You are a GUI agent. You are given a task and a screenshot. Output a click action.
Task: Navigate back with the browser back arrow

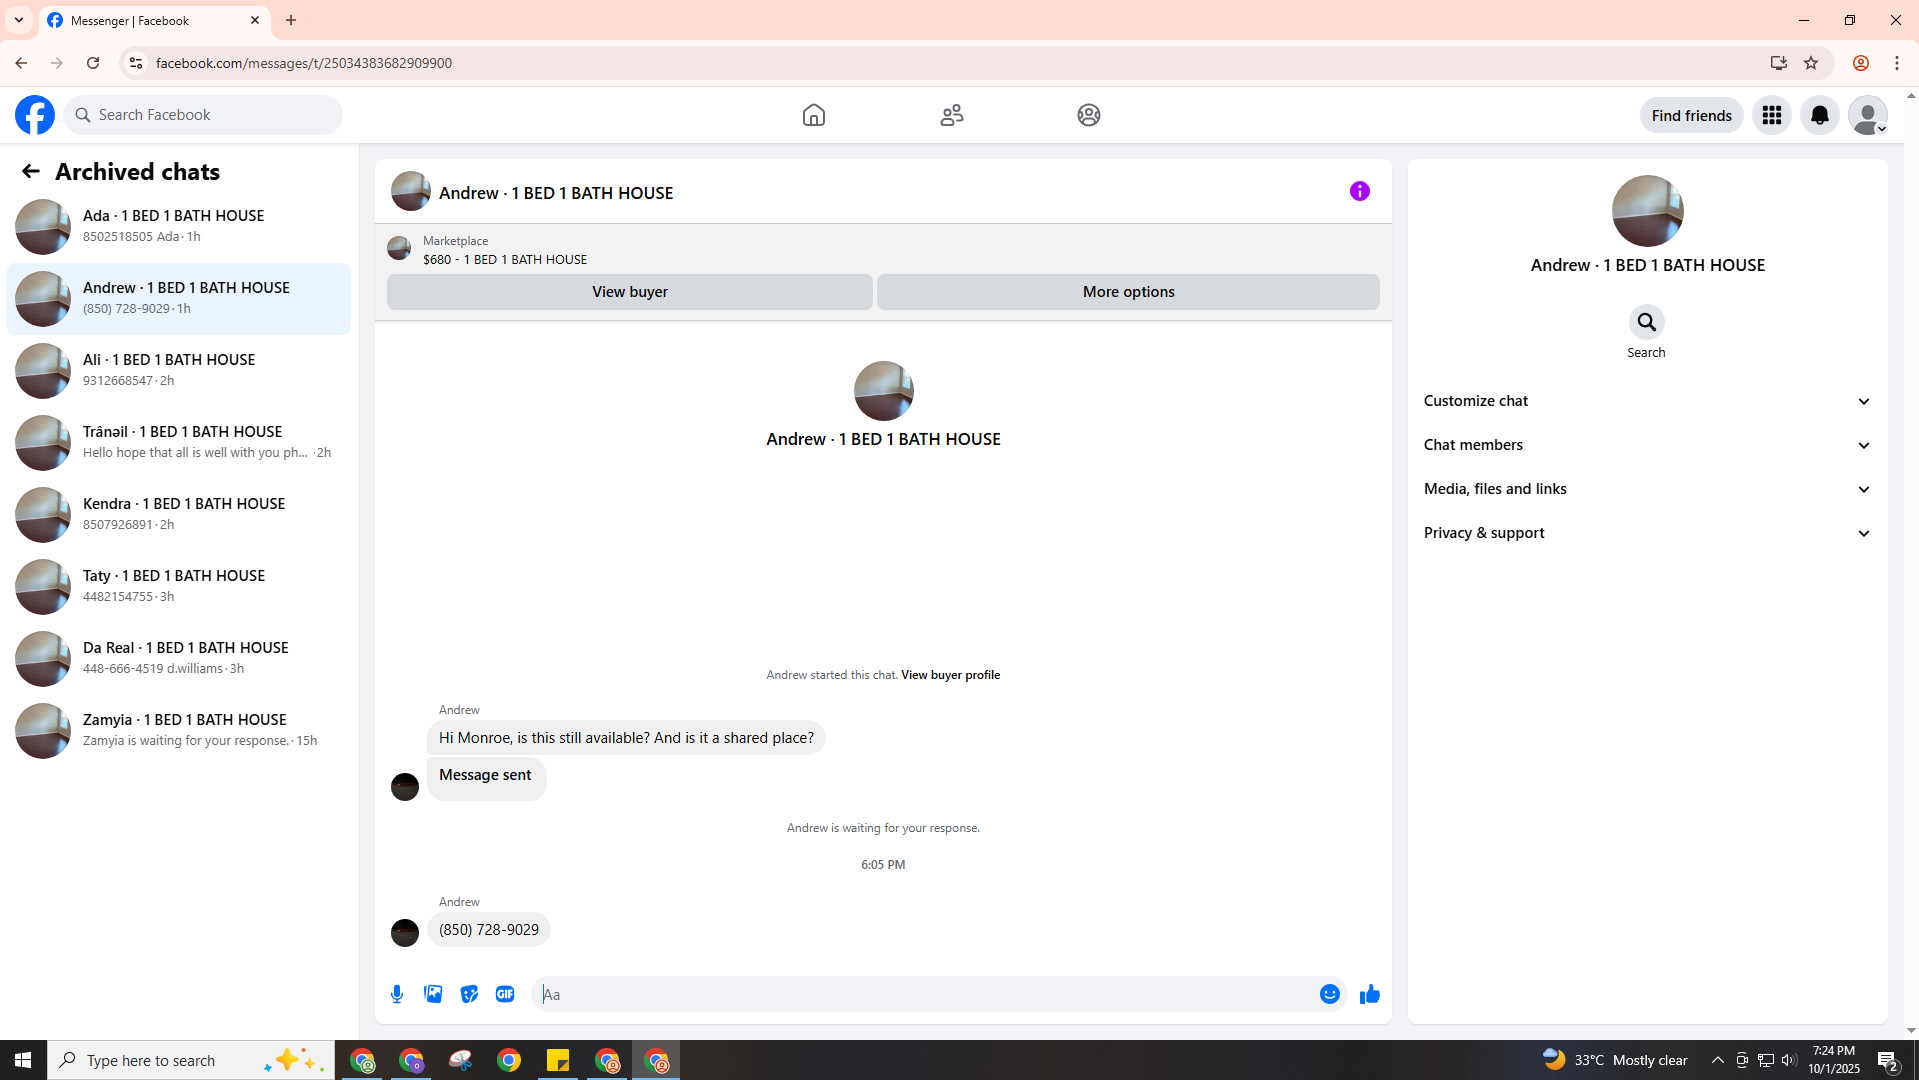[21, 63]
